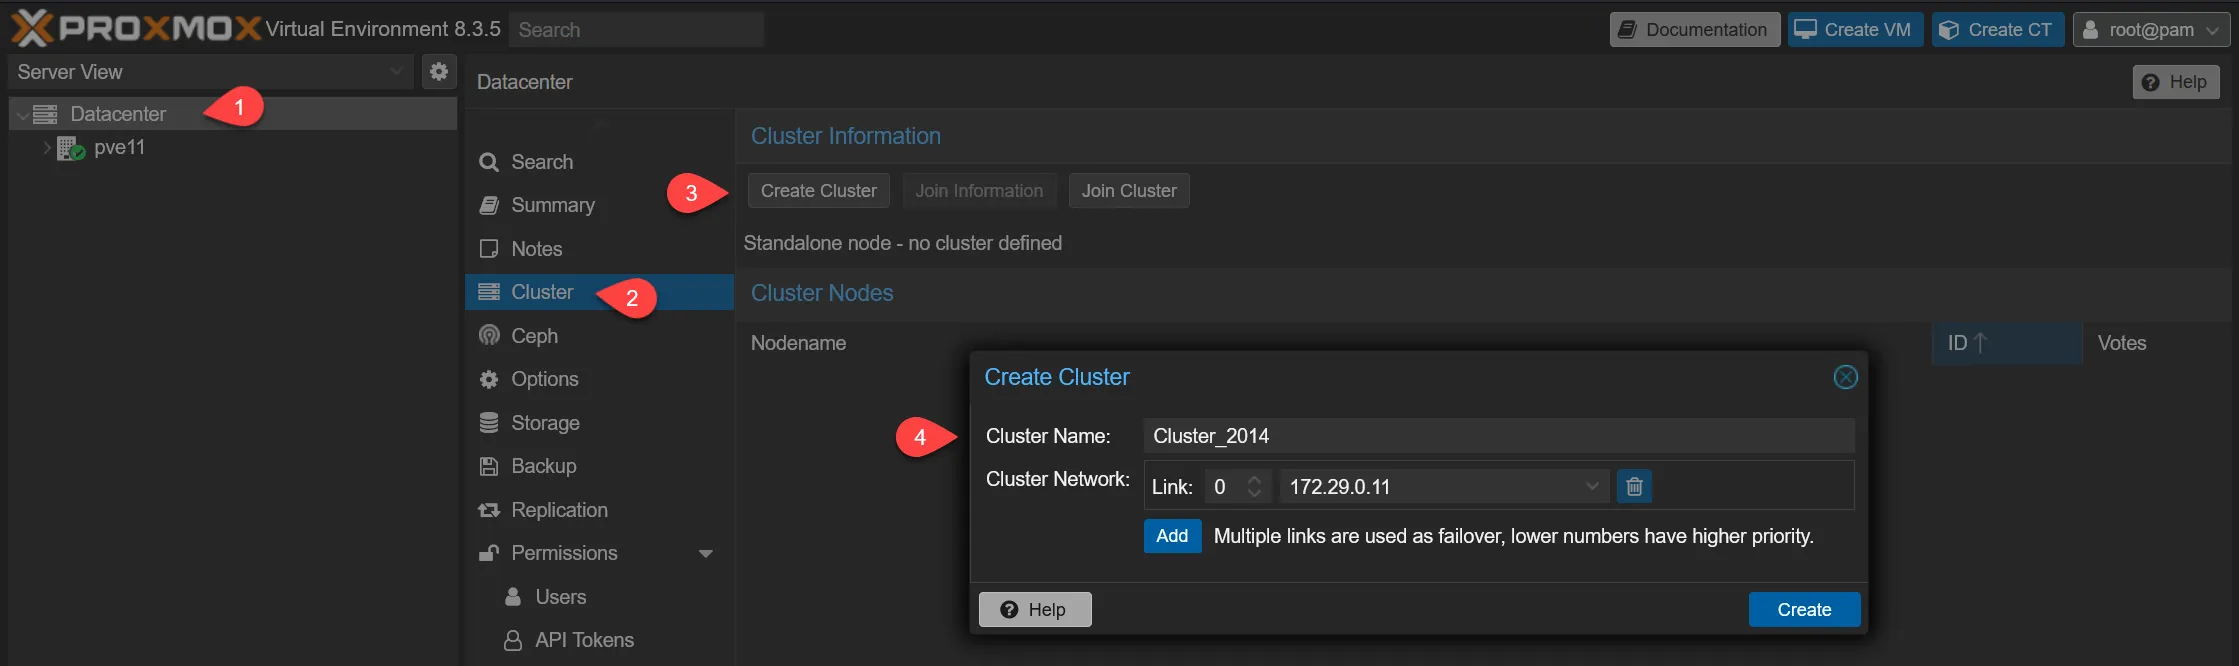Click the Join Cluster button
This screenshot has height=666, width=2239.
pyautogui.click(x=1128, y=191)
